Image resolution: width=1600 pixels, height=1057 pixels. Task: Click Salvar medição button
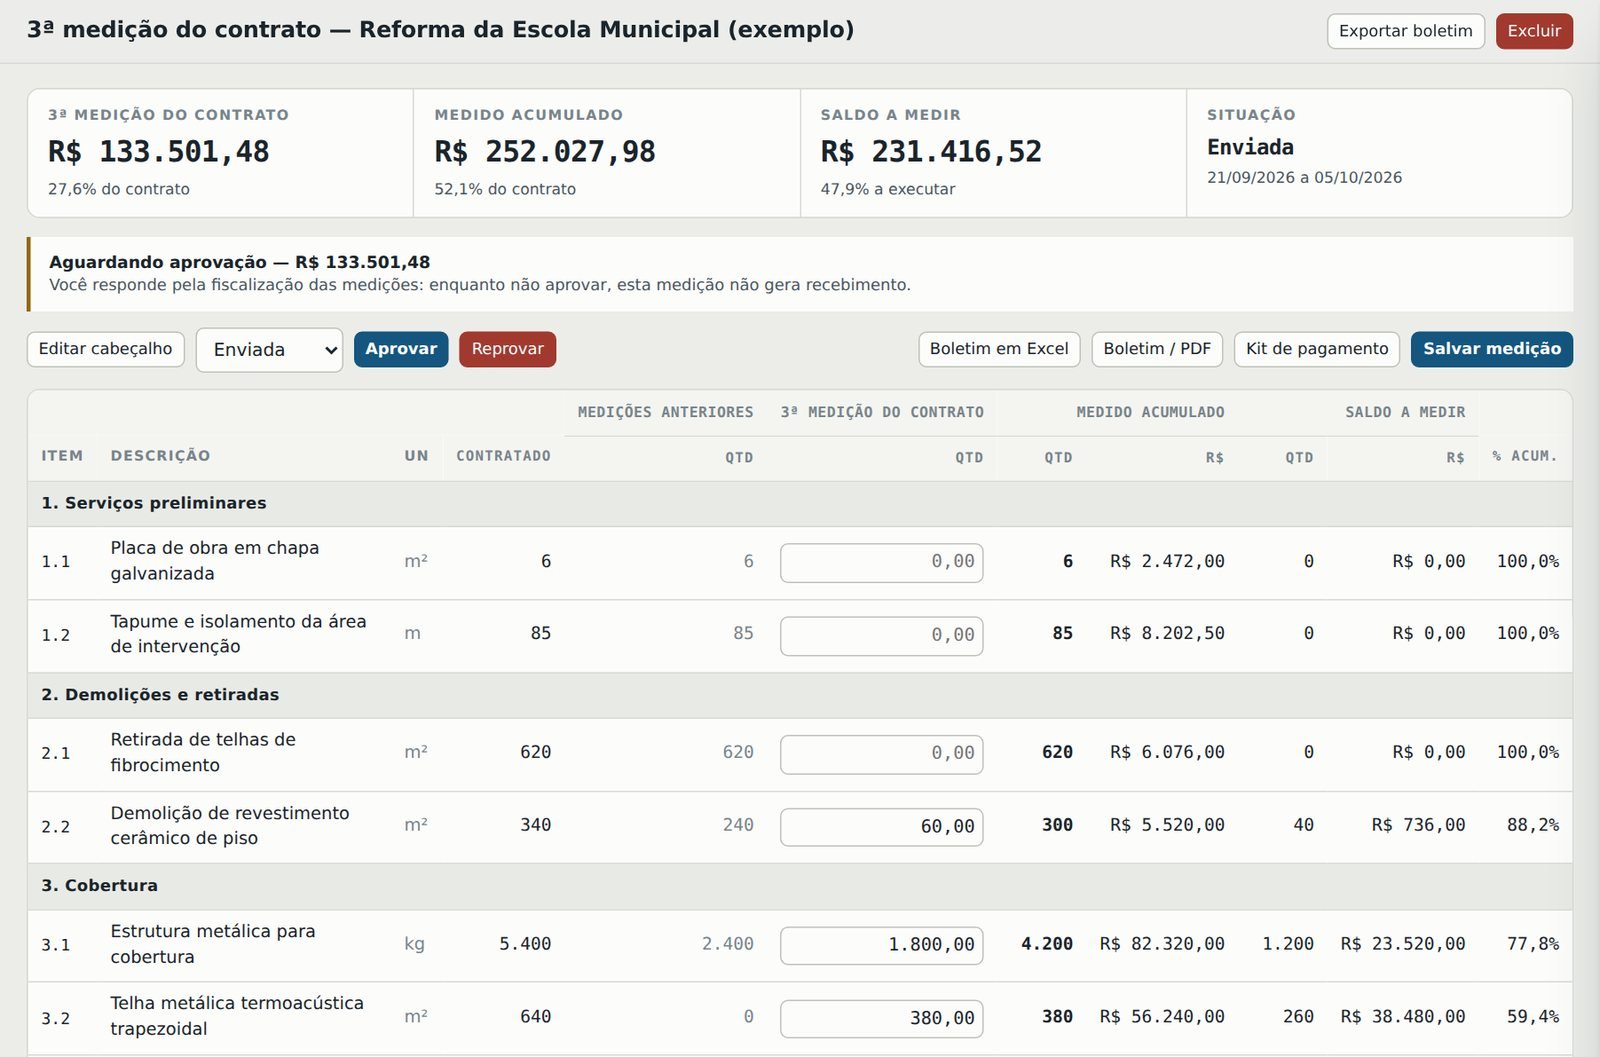(x=1492, y=349)
